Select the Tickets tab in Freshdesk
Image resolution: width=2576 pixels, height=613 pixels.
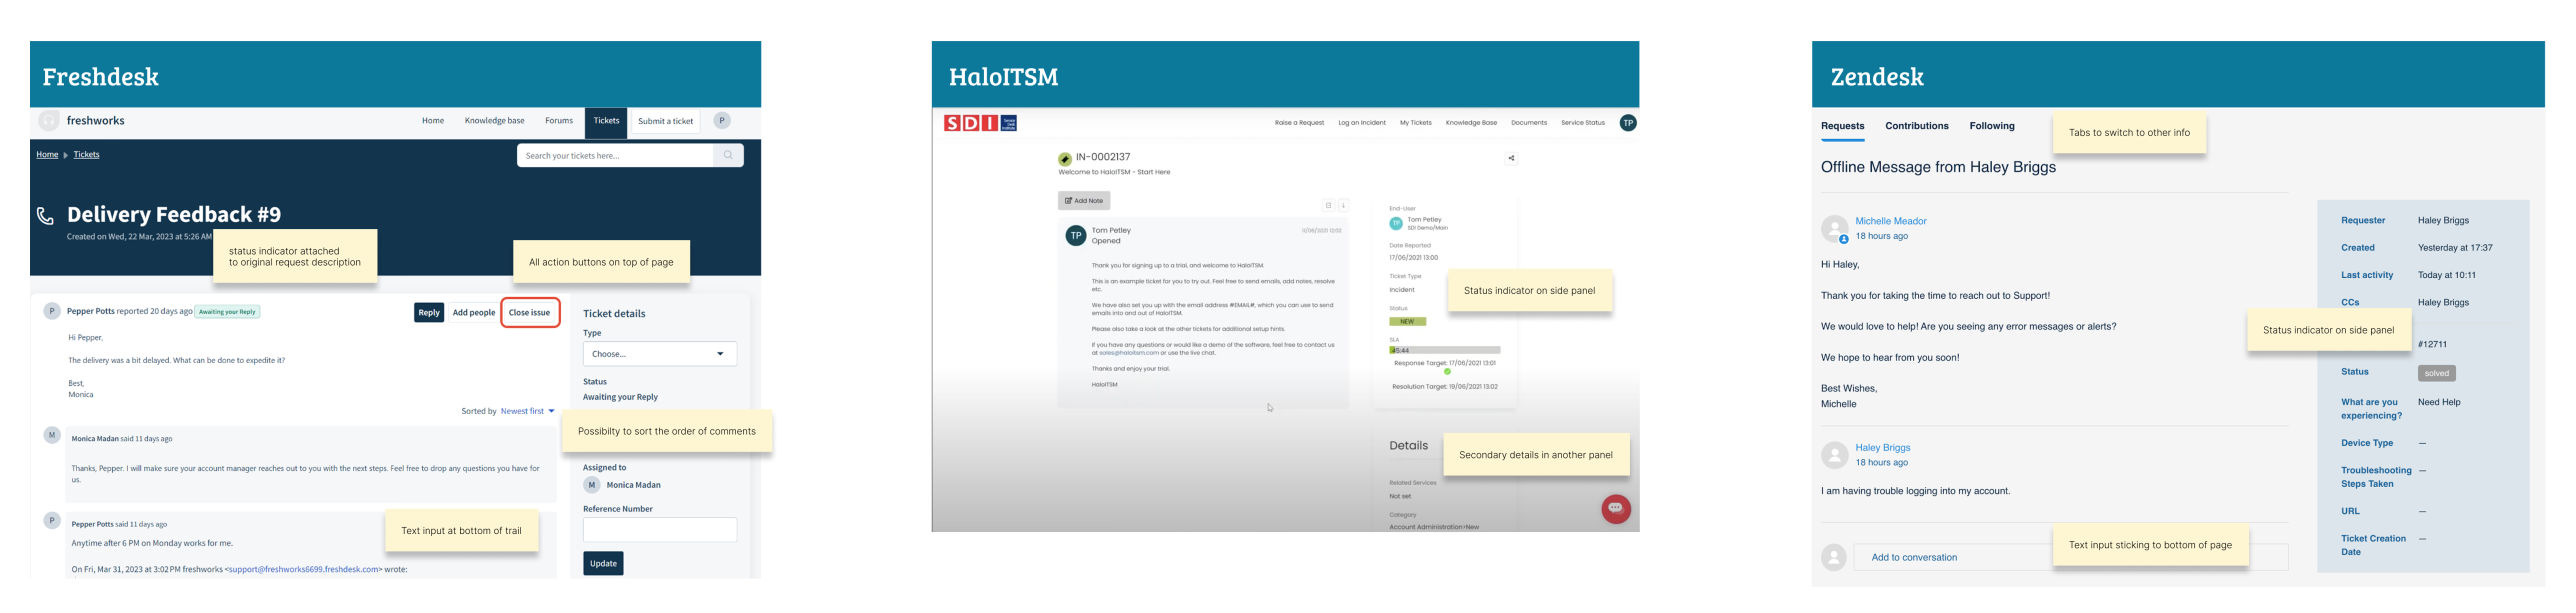click(x=606, y=121)
